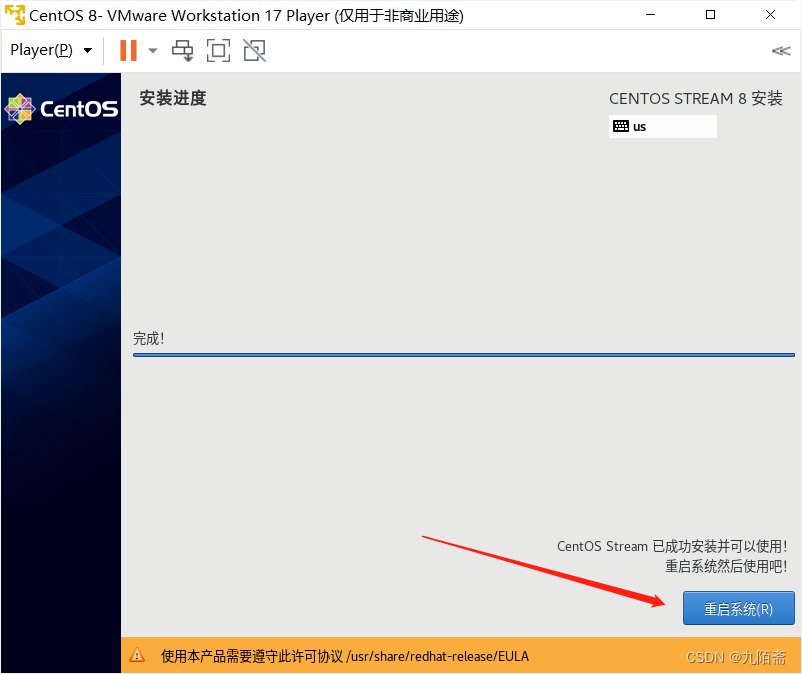
Task: Click the 重启系统(R) reboot button
Action: [x=739, y=608]
